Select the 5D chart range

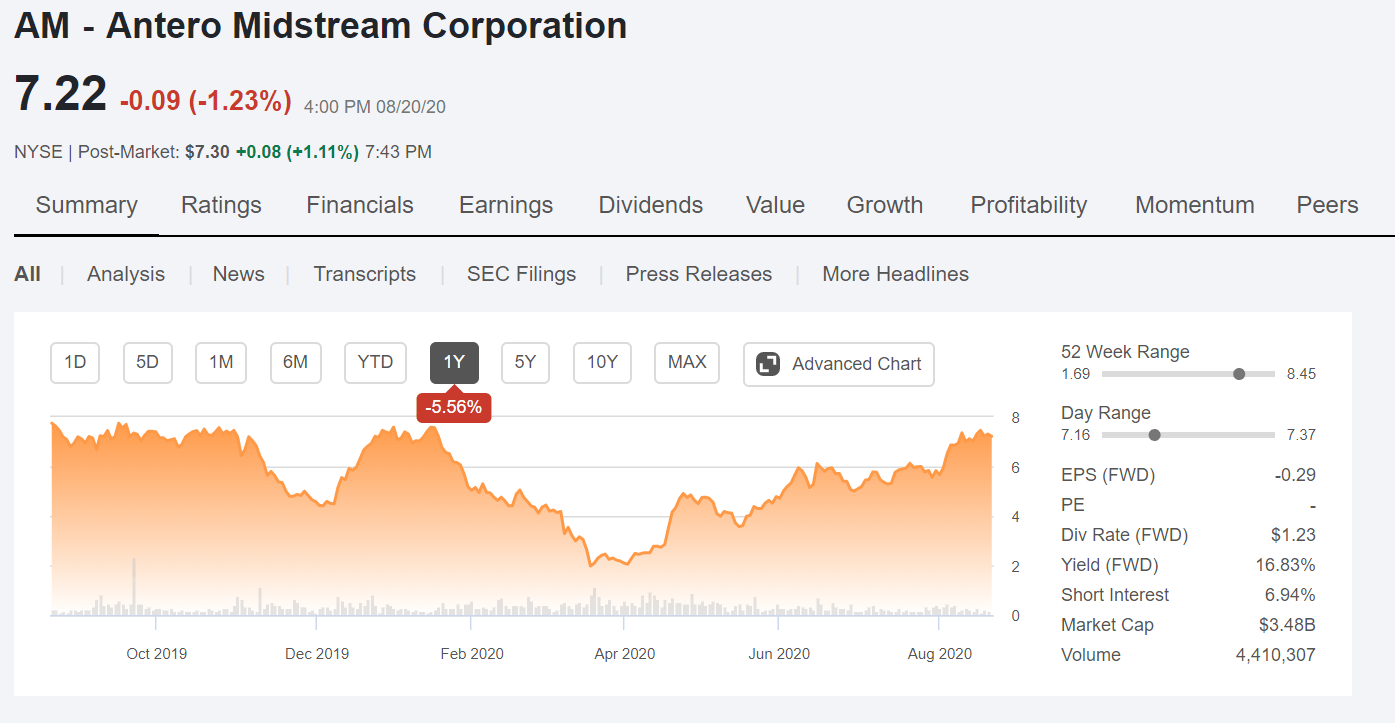pyautogui.click(x=148, y=363)
